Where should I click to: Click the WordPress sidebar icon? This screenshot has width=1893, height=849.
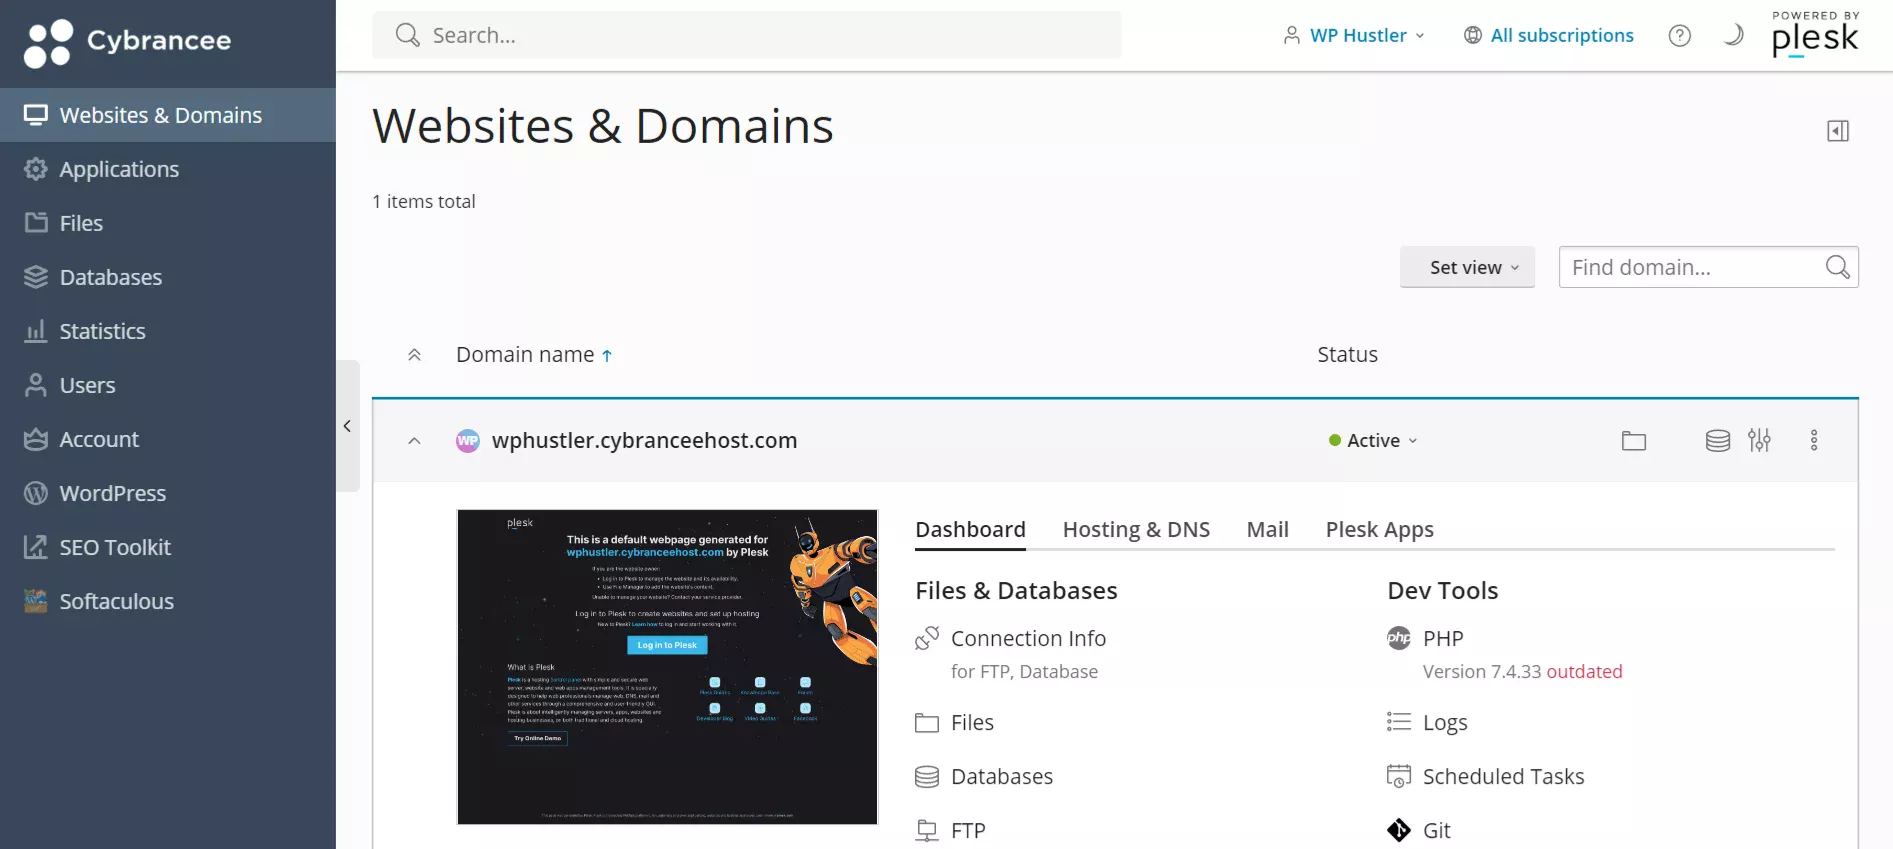pos(36,493)
